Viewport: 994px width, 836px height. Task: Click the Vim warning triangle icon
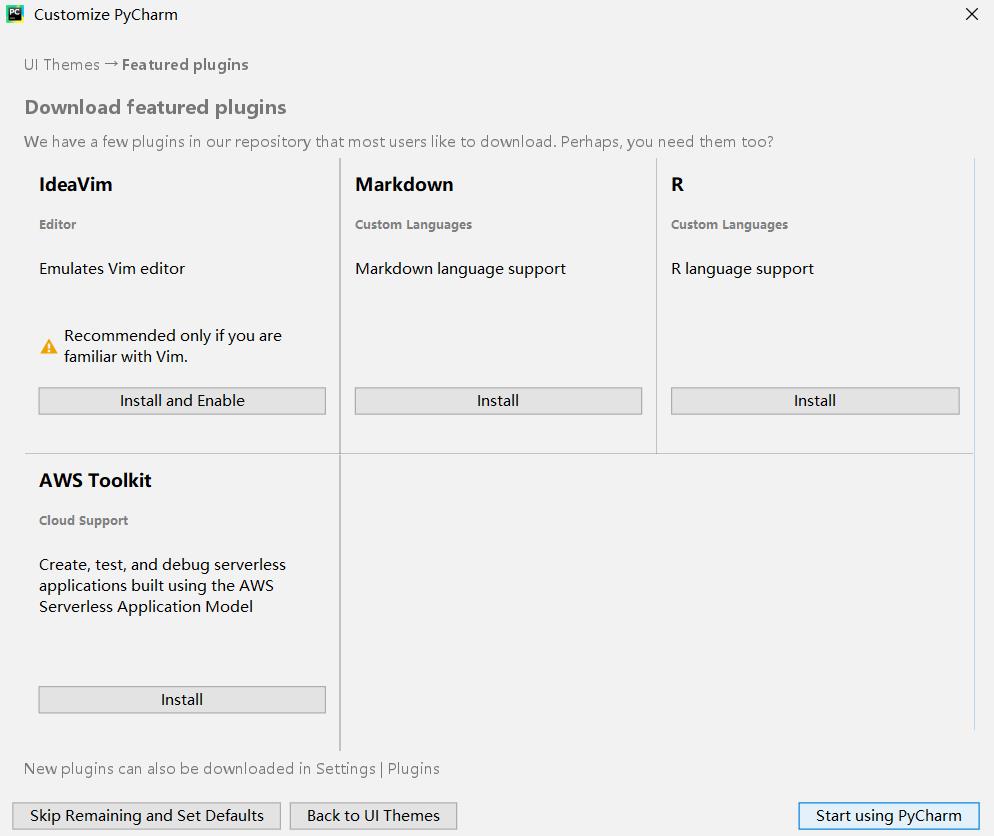point(49,347)
